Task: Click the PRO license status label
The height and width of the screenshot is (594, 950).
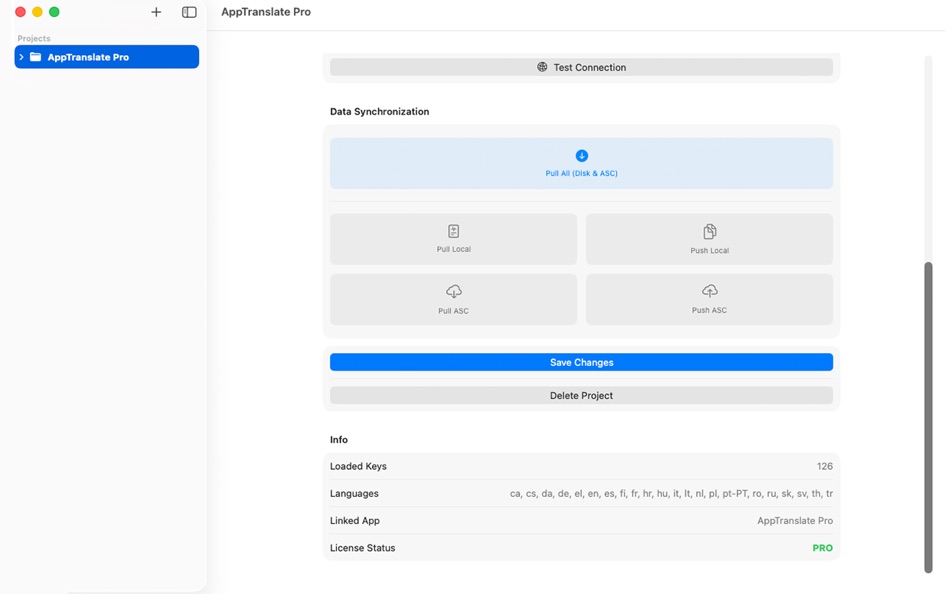Action: click(x=822, y=548)
